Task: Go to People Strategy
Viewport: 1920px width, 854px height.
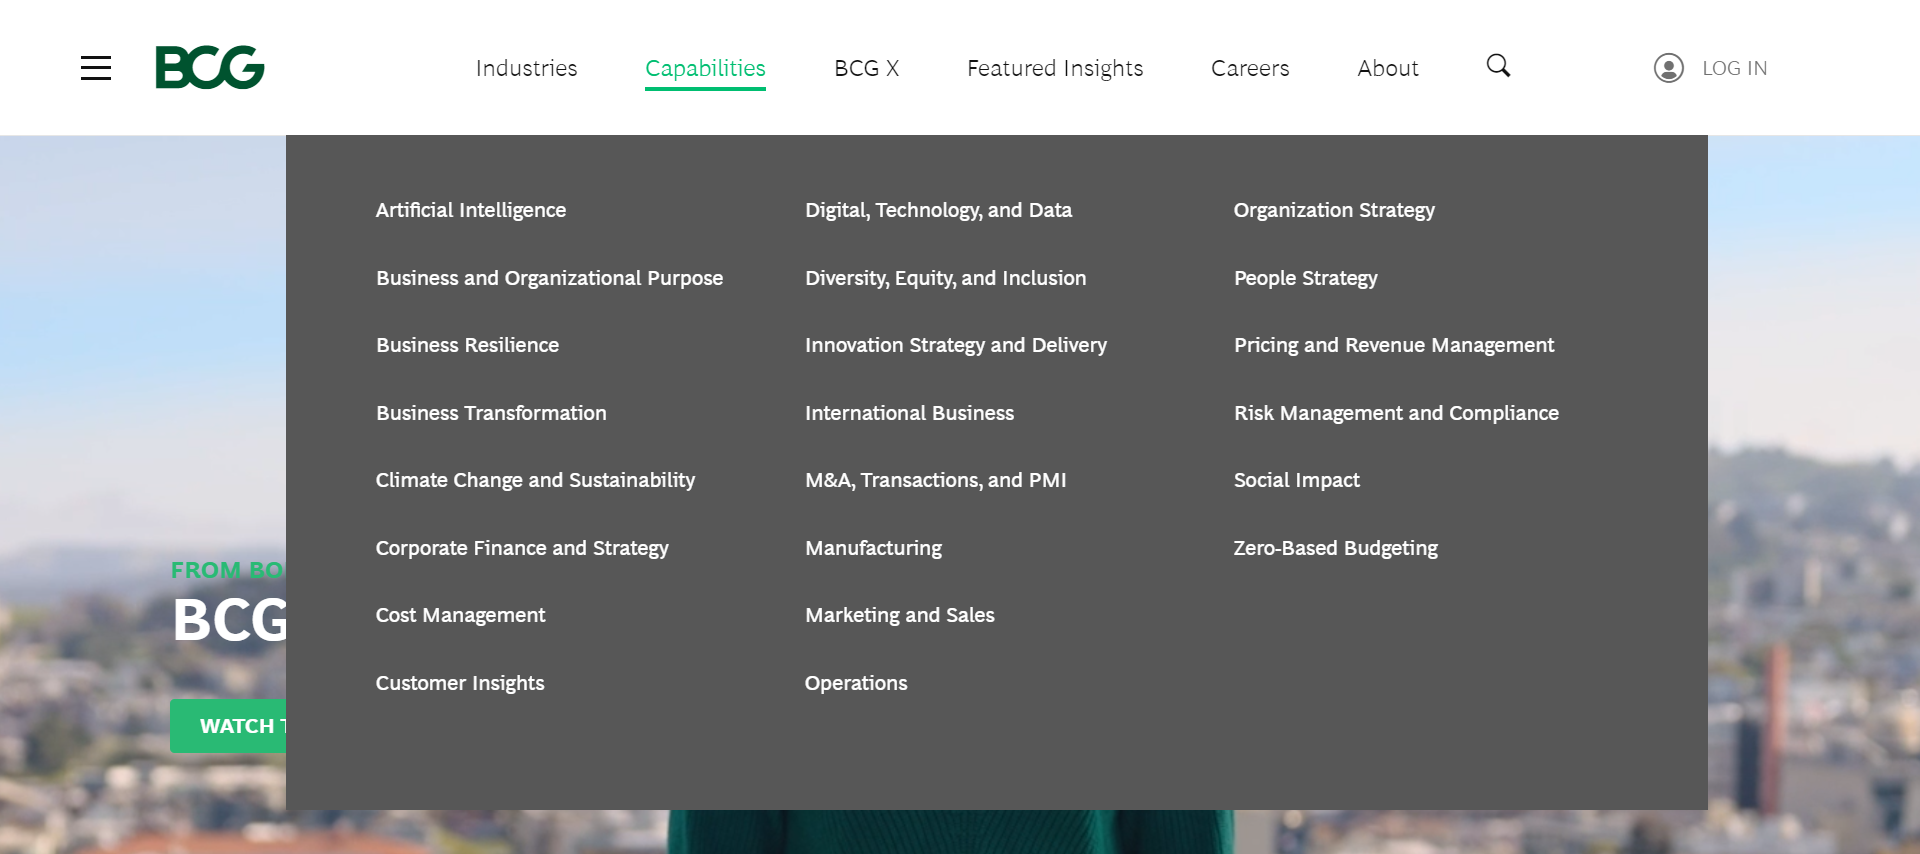Action: [x=1305, y=278]
